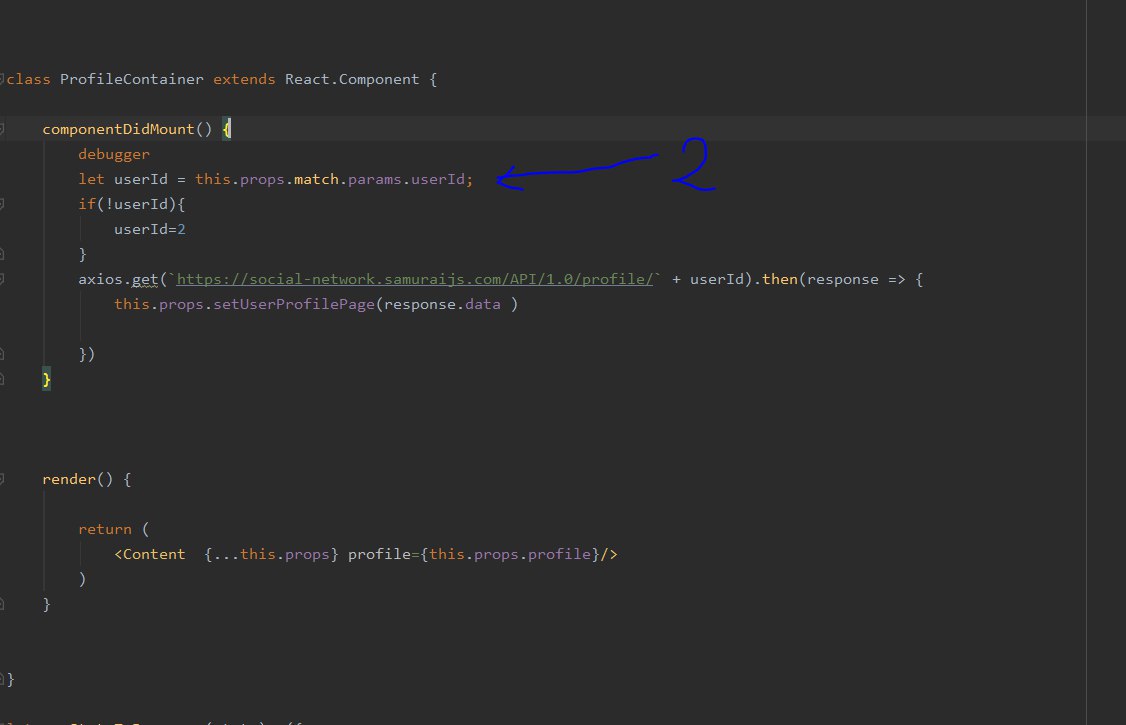Click the 'response =>' arrow function parameter

[x=856, y=279]
